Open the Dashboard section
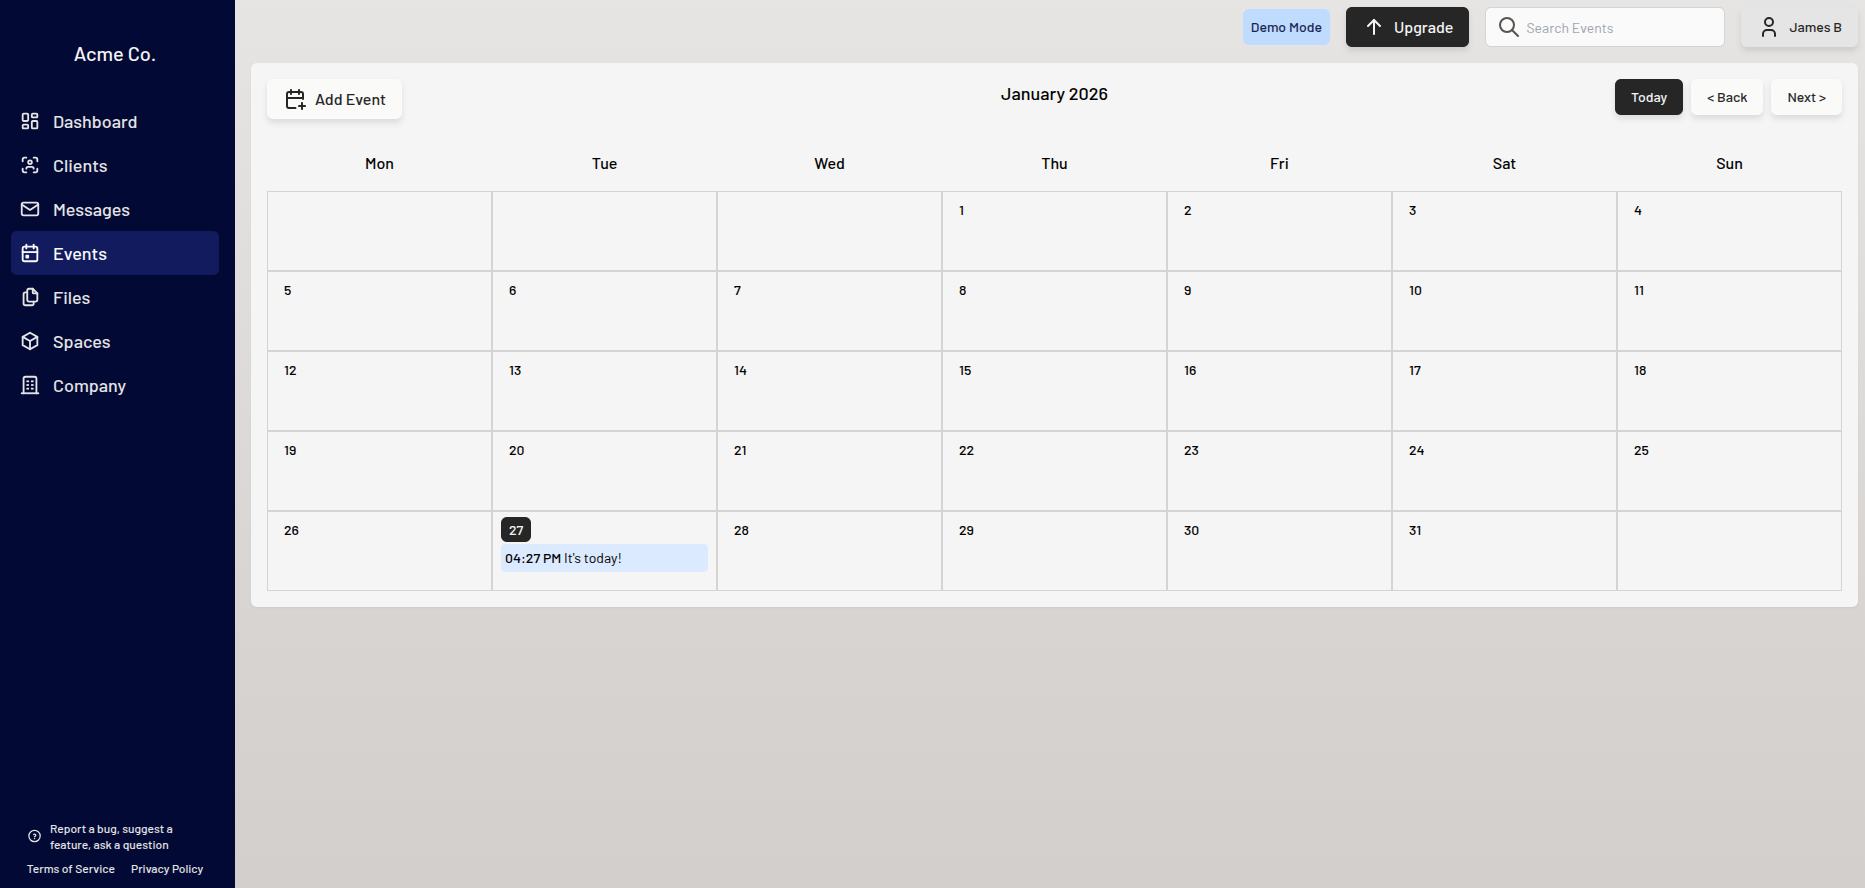The width and height of the screenshot is (1865, 888). (115, 121)
